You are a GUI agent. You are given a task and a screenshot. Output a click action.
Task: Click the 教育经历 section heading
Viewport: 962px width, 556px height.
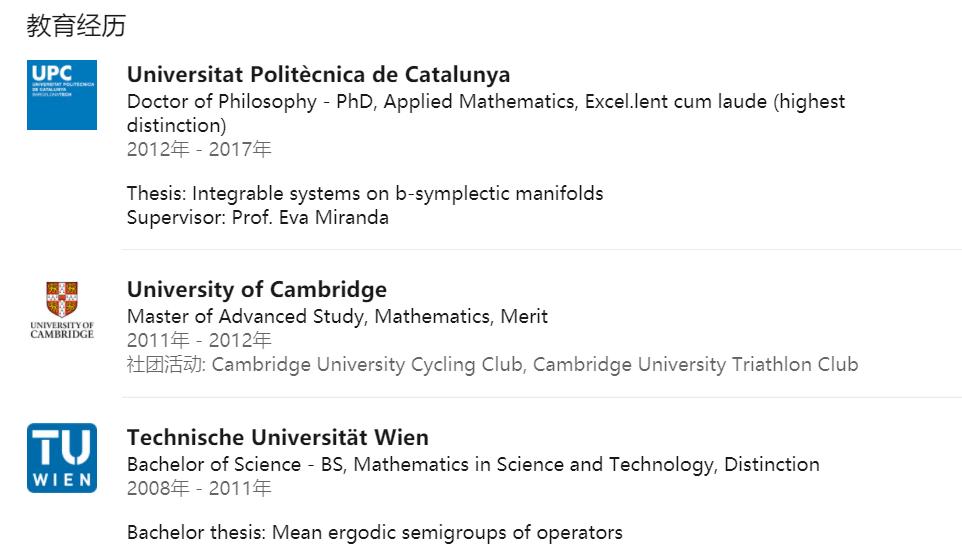tap(76, 26)
